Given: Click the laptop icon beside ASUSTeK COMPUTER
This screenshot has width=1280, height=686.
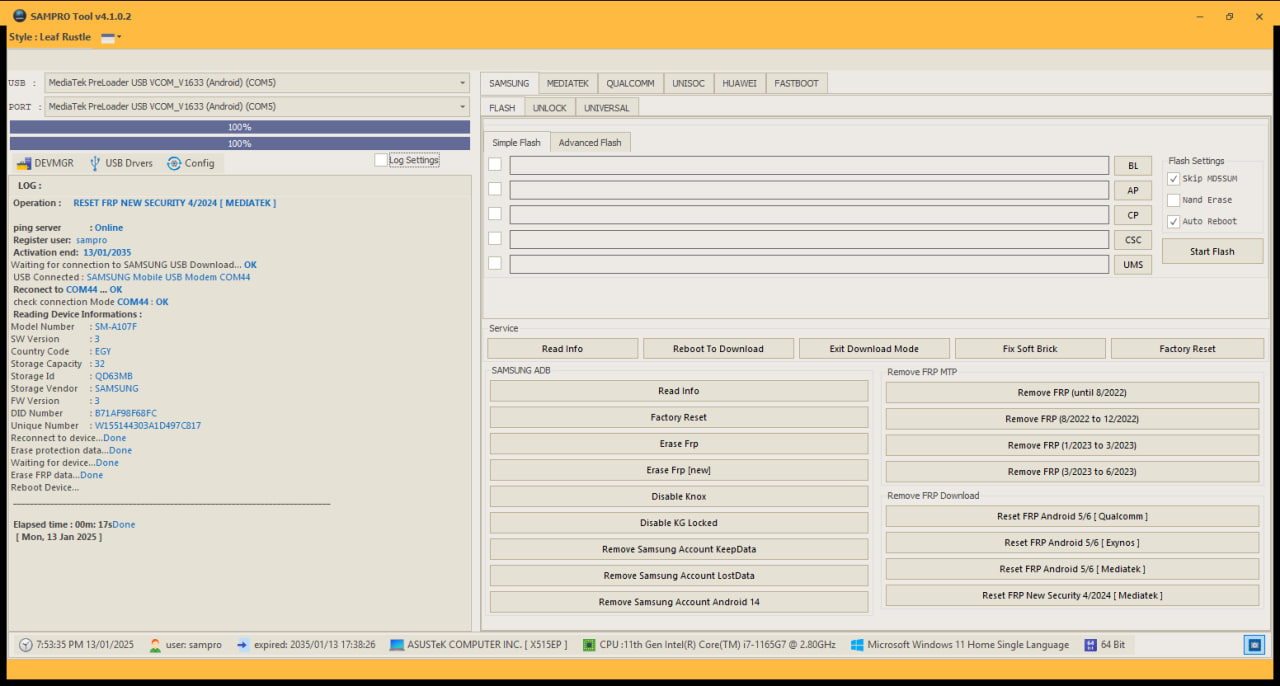Looking at the screenshot, I should (x=397, y=645).
